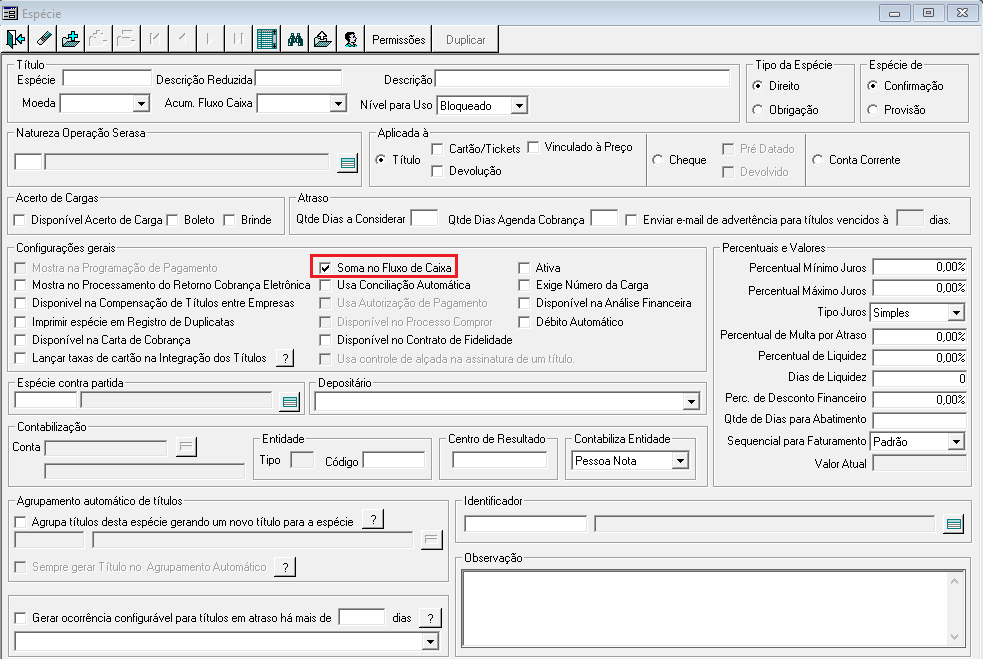Click the Agrupamento automático lookup icon

click(x=431, y=539)
